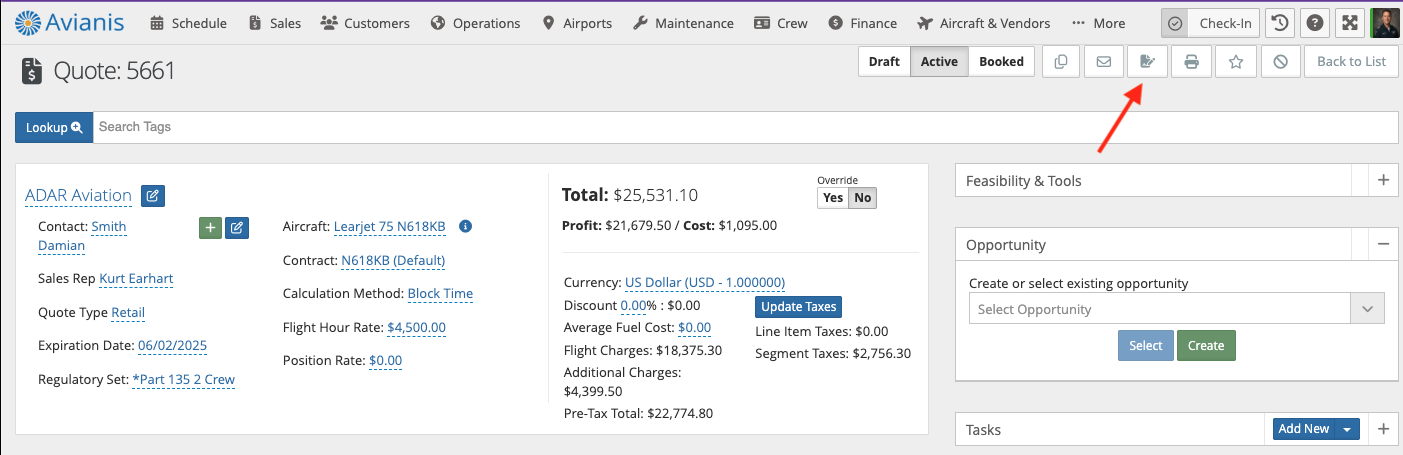Open the Select Opportunity dropdown
Image resolution: width=1403 pixels, height=455 pixels.
point(1177,309)
